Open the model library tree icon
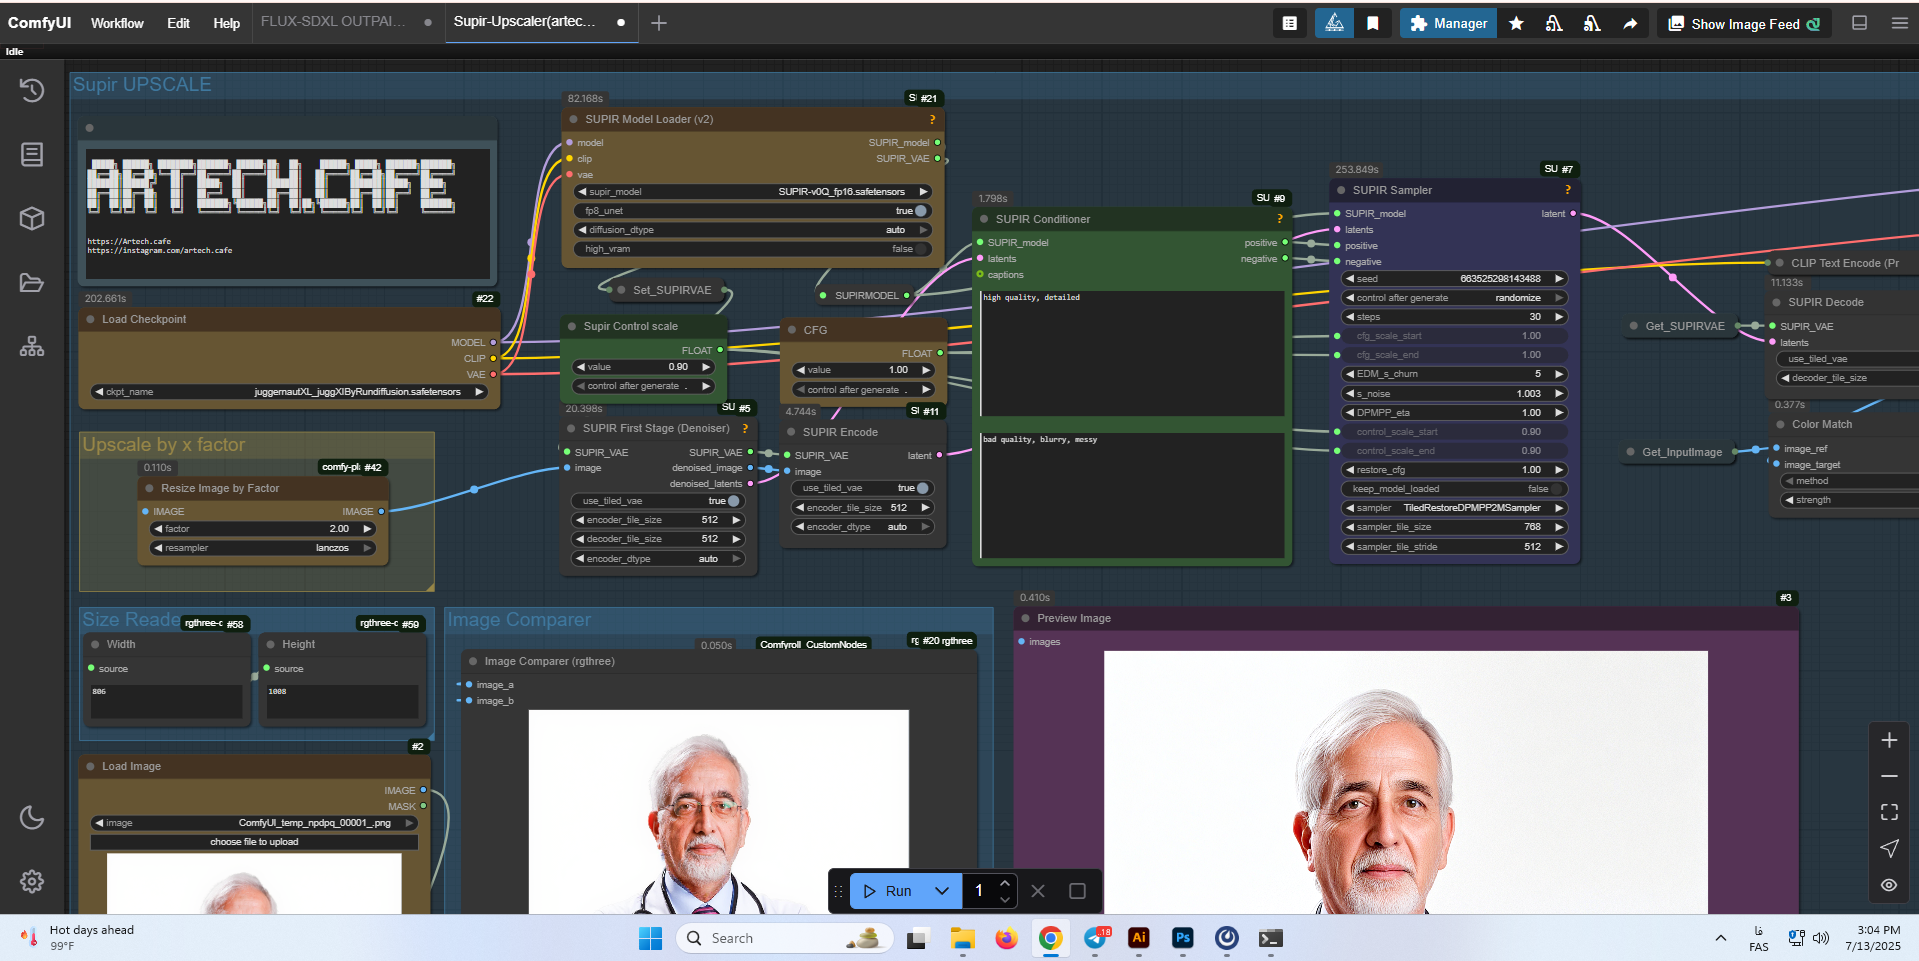 (32, 347)
